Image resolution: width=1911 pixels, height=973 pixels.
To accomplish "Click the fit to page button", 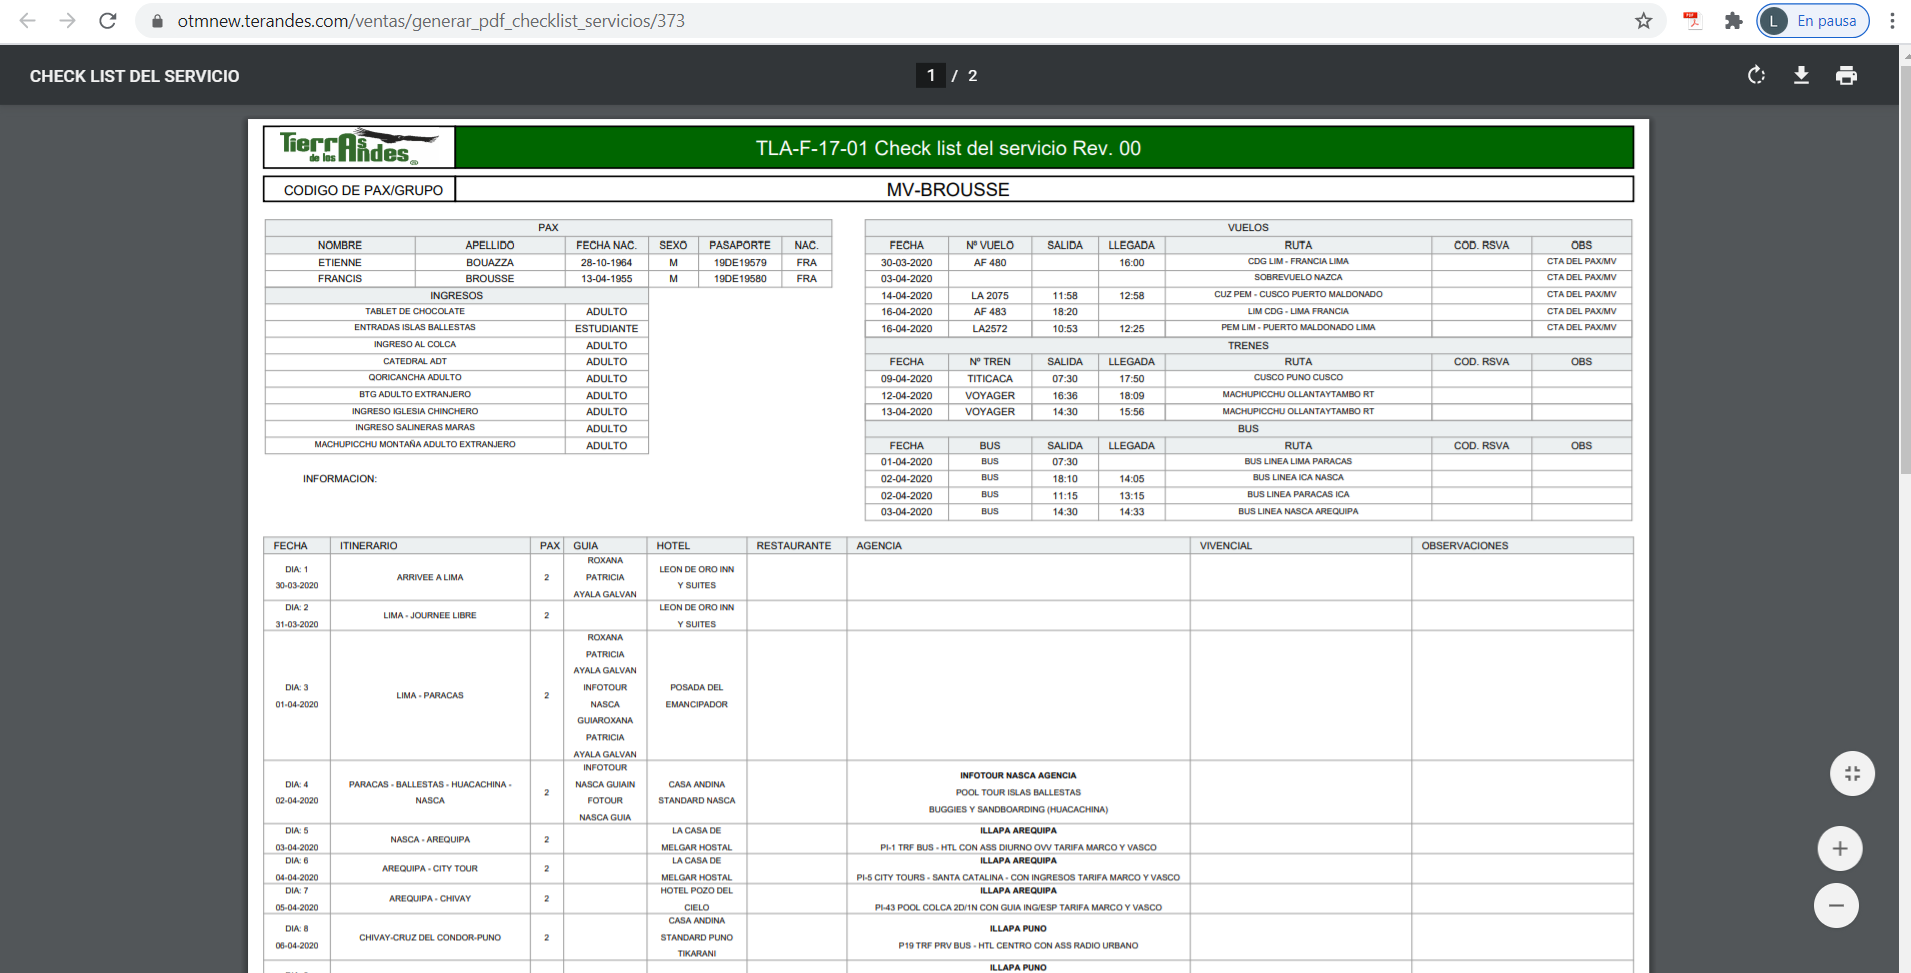I will [x=1852, y=773].
